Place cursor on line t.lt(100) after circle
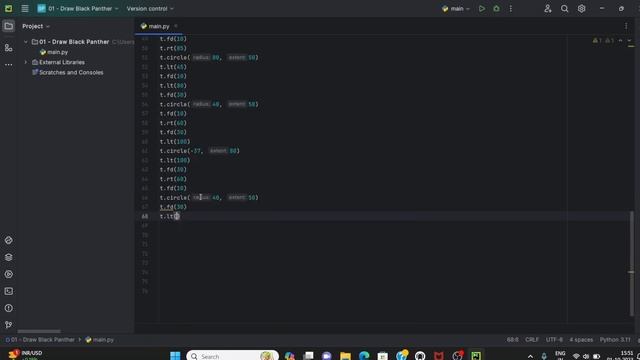The height and width of the screenshot is (360, 640). click(x=175, y=160)
